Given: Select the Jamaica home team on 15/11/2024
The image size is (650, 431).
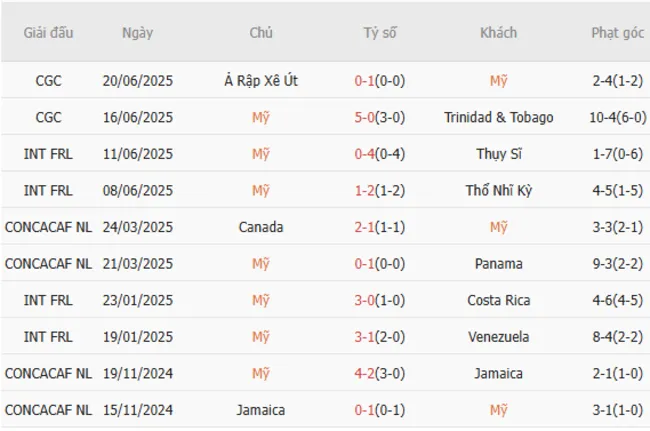Looking at the screenshot, I should (261, 410).
